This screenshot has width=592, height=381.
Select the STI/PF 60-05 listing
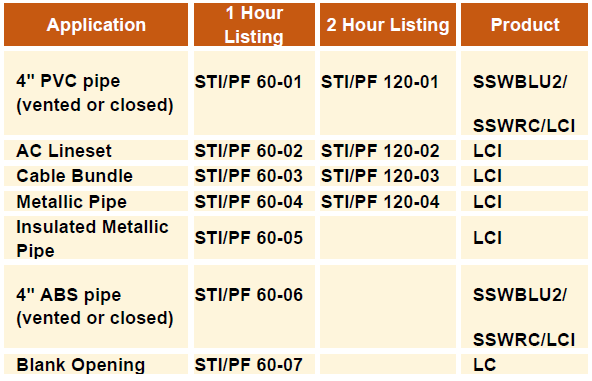coord(248,238)
